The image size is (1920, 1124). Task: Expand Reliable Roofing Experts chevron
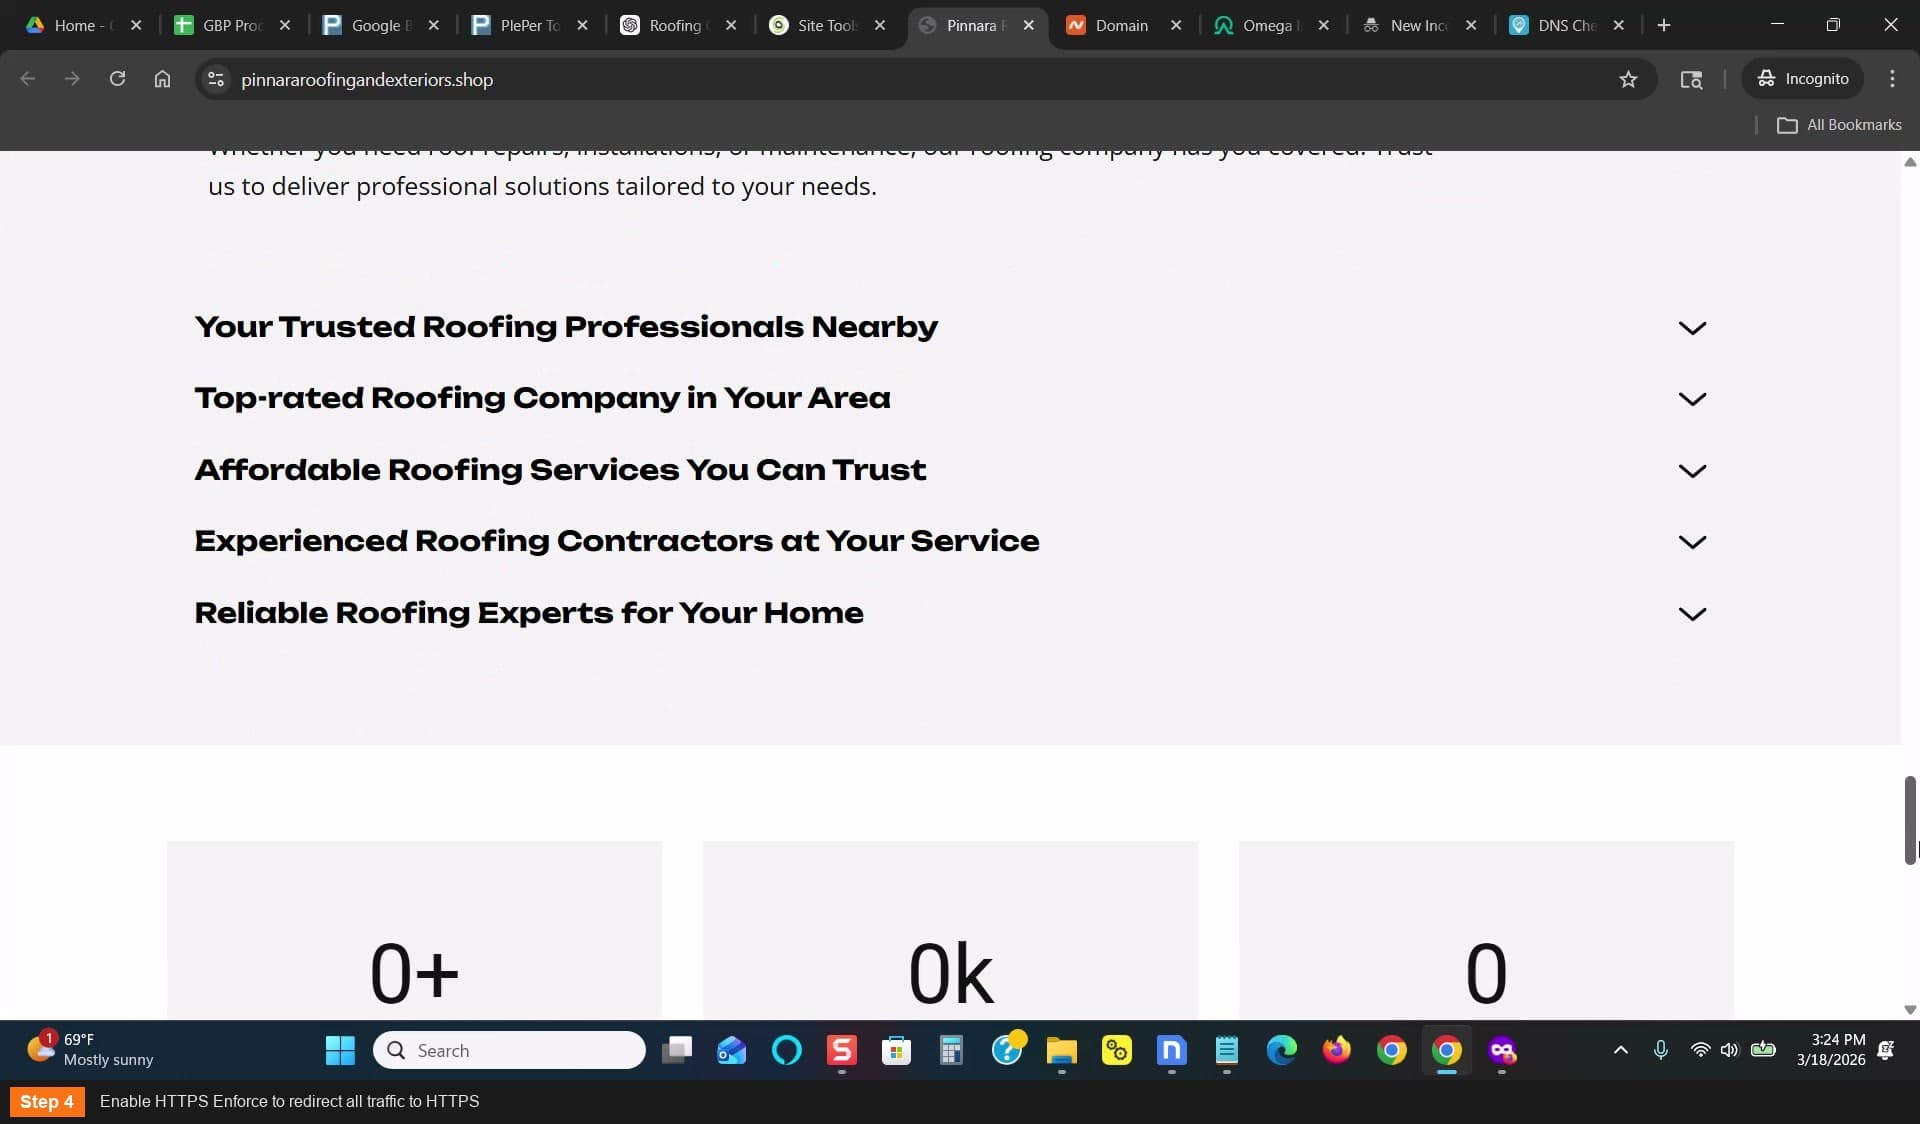[1692, 614]
